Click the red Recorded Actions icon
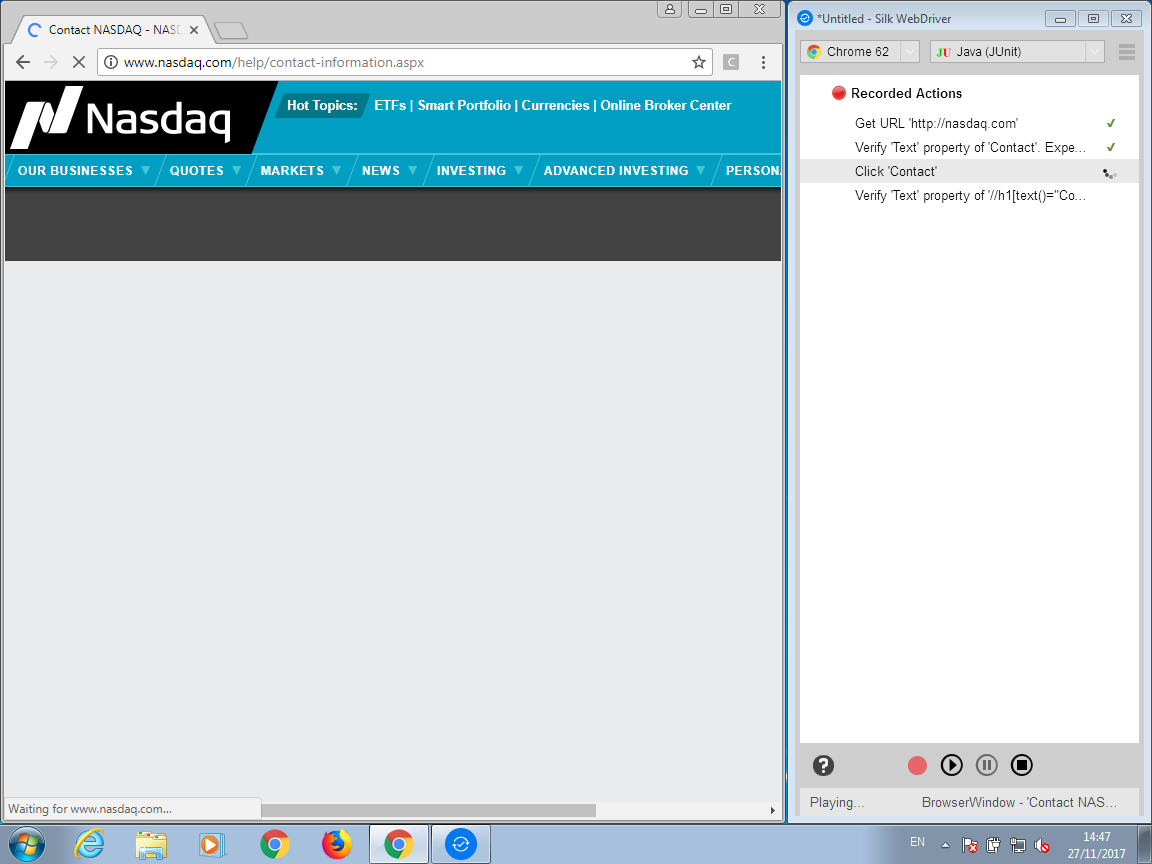This screenshot has height=864, width=1152. pyautogui.click(x=838, y=93)
